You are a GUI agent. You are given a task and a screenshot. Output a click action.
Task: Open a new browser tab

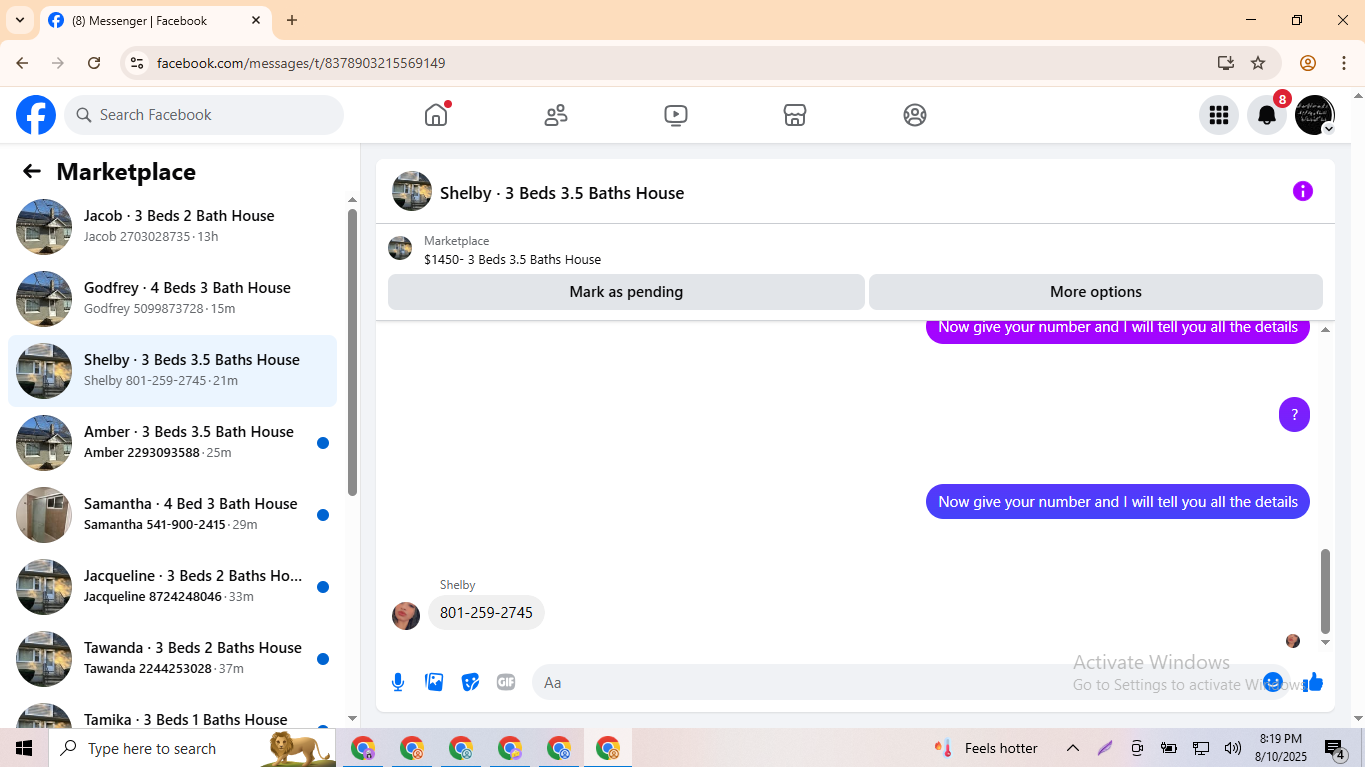(x=292, y=20)
